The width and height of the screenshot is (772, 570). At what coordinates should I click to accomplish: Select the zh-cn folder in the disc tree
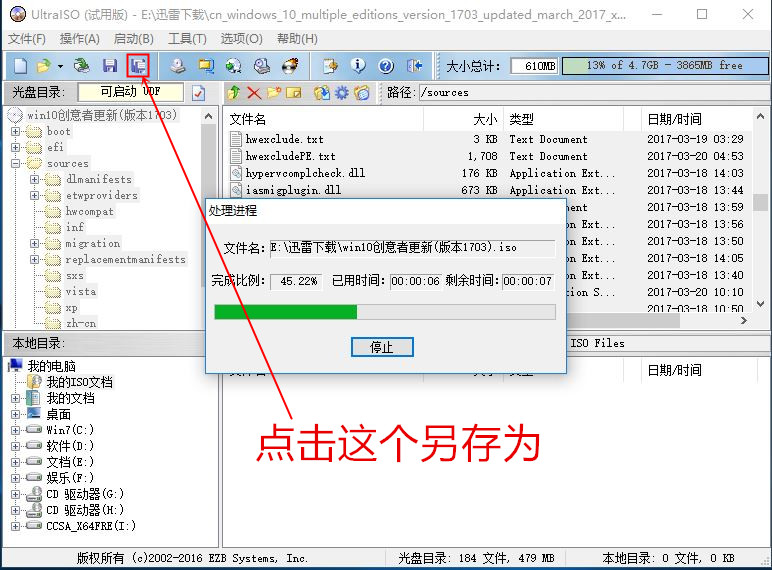(81, 323)
